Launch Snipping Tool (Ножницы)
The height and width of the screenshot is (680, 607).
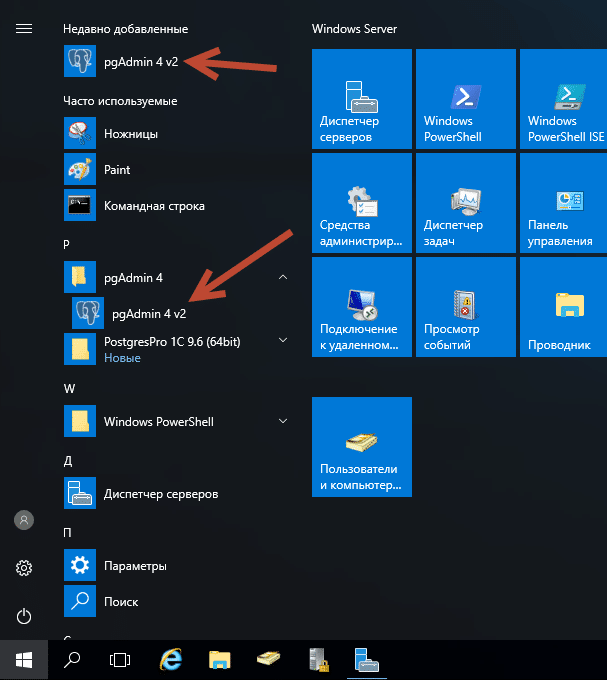point(130,134)
